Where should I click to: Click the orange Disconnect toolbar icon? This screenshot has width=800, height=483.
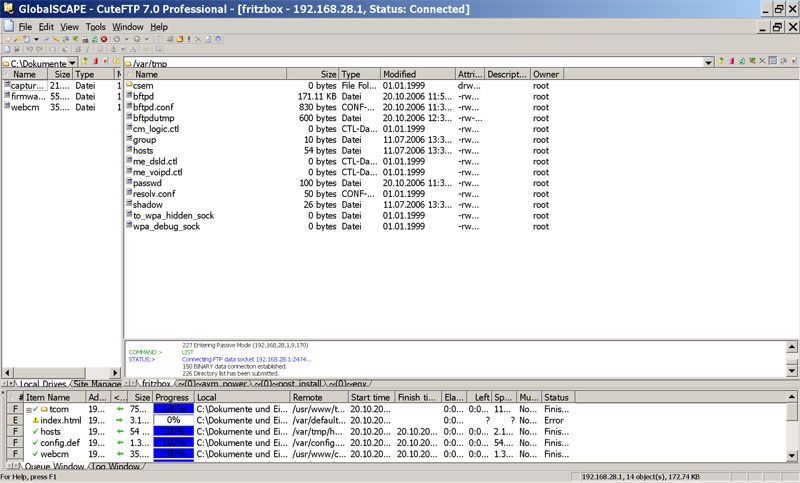57,39
